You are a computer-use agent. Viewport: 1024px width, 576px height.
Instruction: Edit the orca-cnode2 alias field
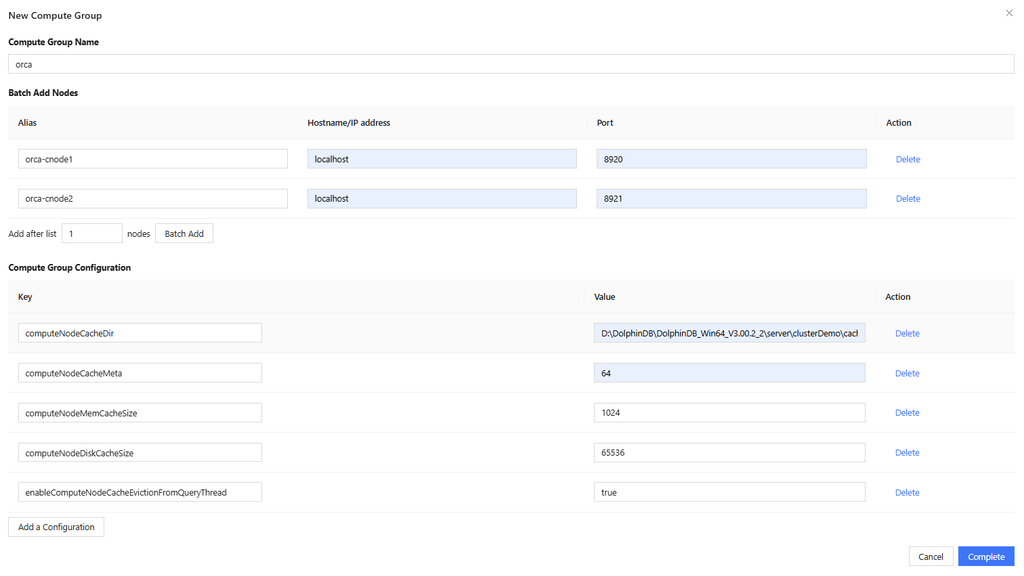(x=153, y=199)
